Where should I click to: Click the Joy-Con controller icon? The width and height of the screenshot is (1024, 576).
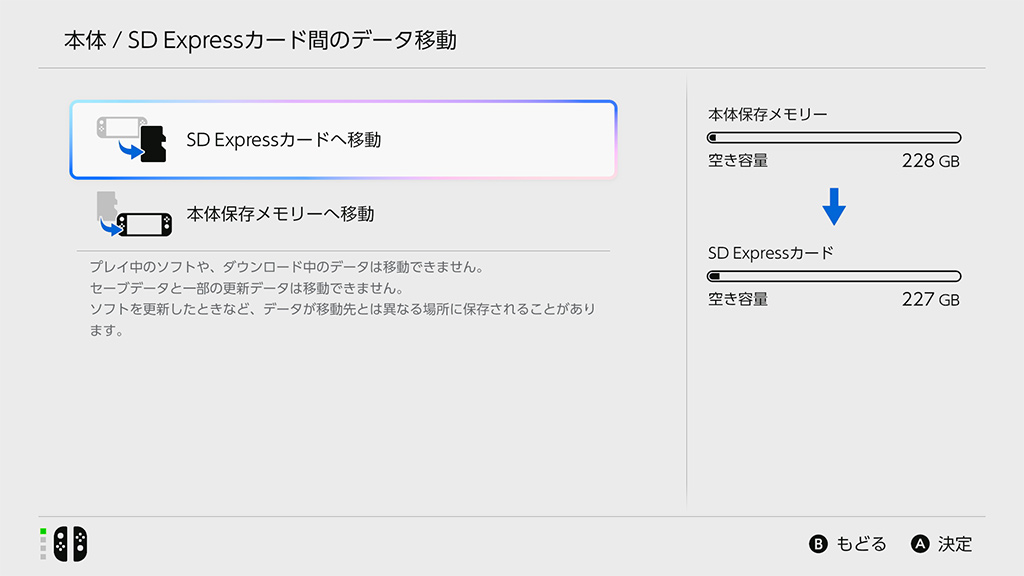click(x=70, y=543)
